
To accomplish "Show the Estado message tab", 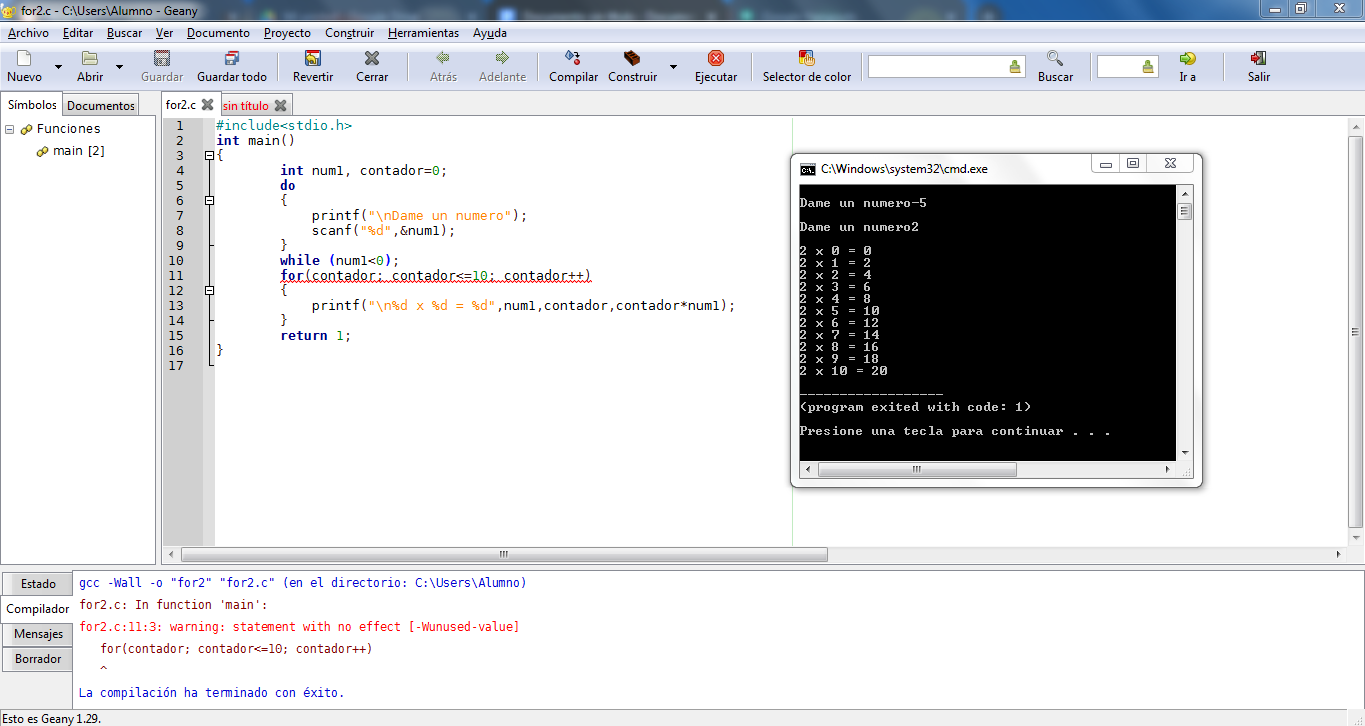I will [39, 584].
